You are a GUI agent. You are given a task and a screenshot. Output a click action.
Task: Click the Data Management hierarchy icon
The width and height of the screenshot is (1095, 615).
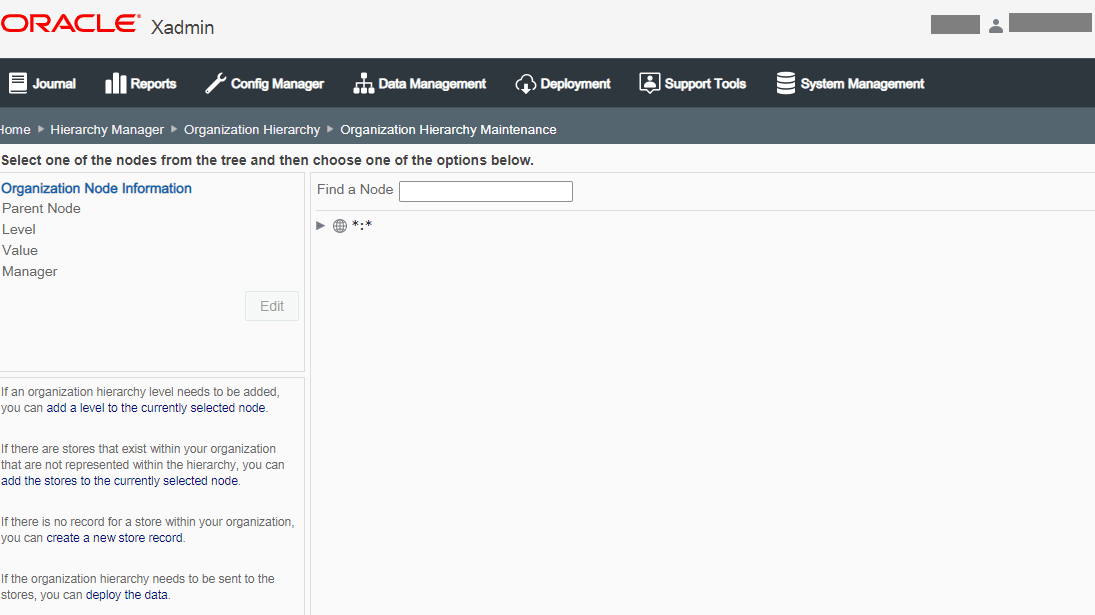point(363,83)
